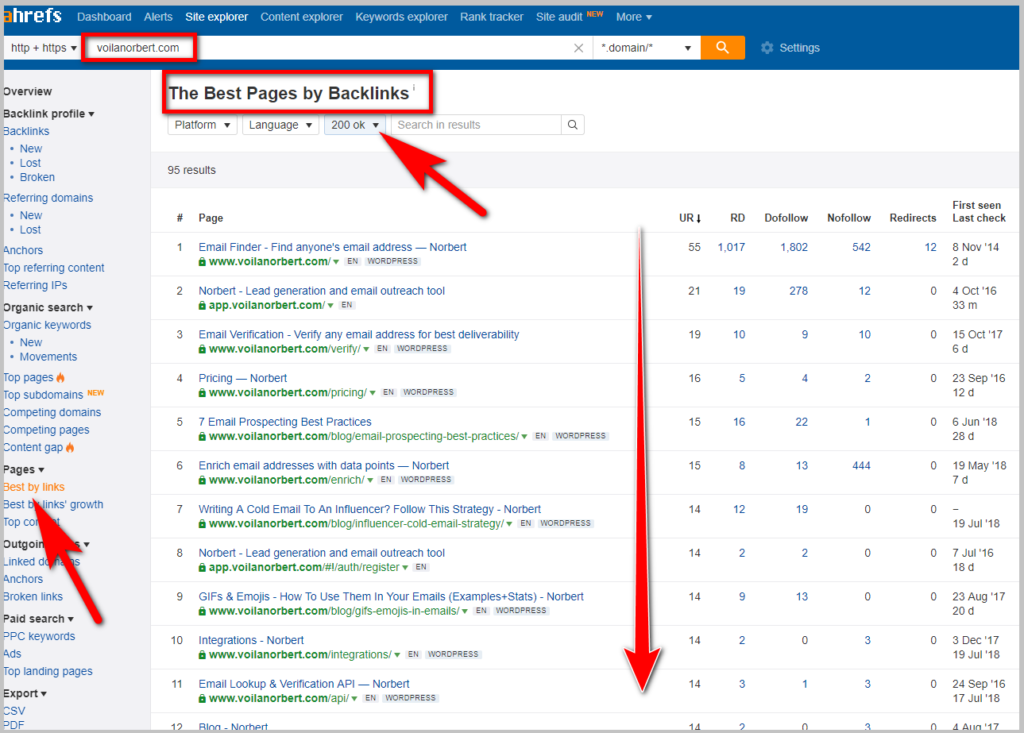The image size is (1024, 733).
Task: Click 444 nofollow count on Enrich row
Action: [861, 465]
